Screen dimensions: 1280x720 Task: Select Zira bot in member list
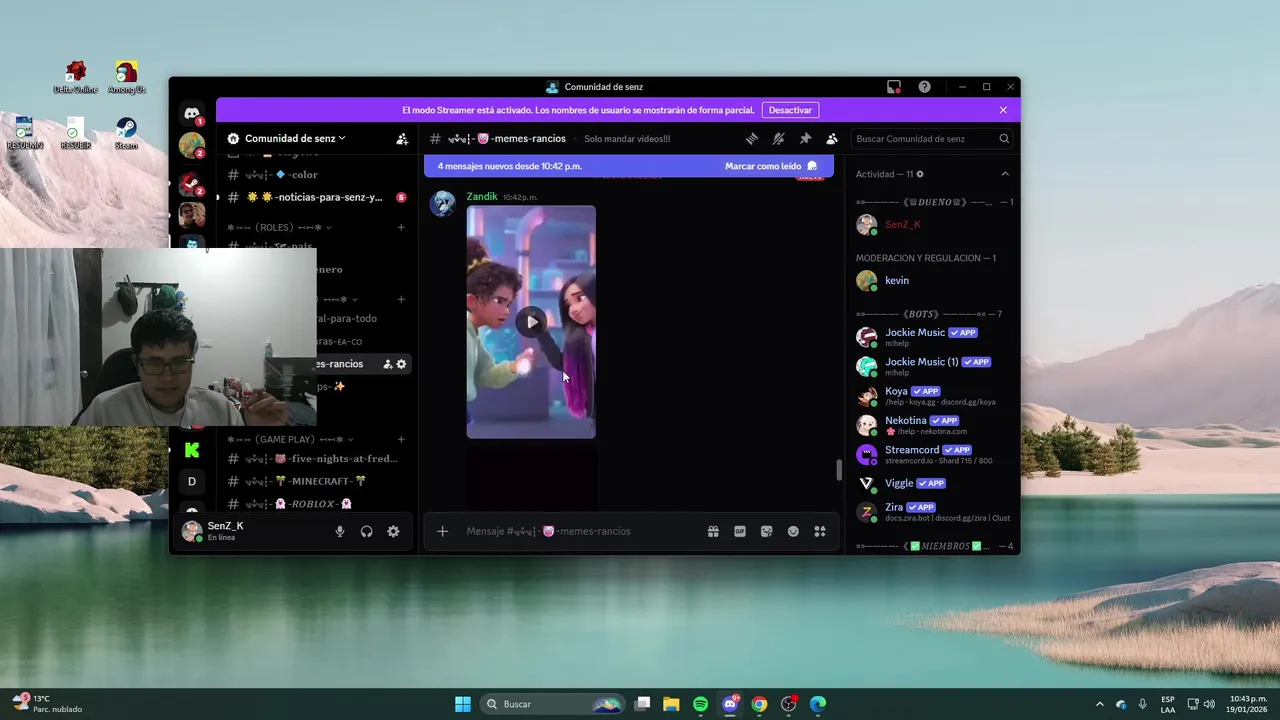point(932,512)
